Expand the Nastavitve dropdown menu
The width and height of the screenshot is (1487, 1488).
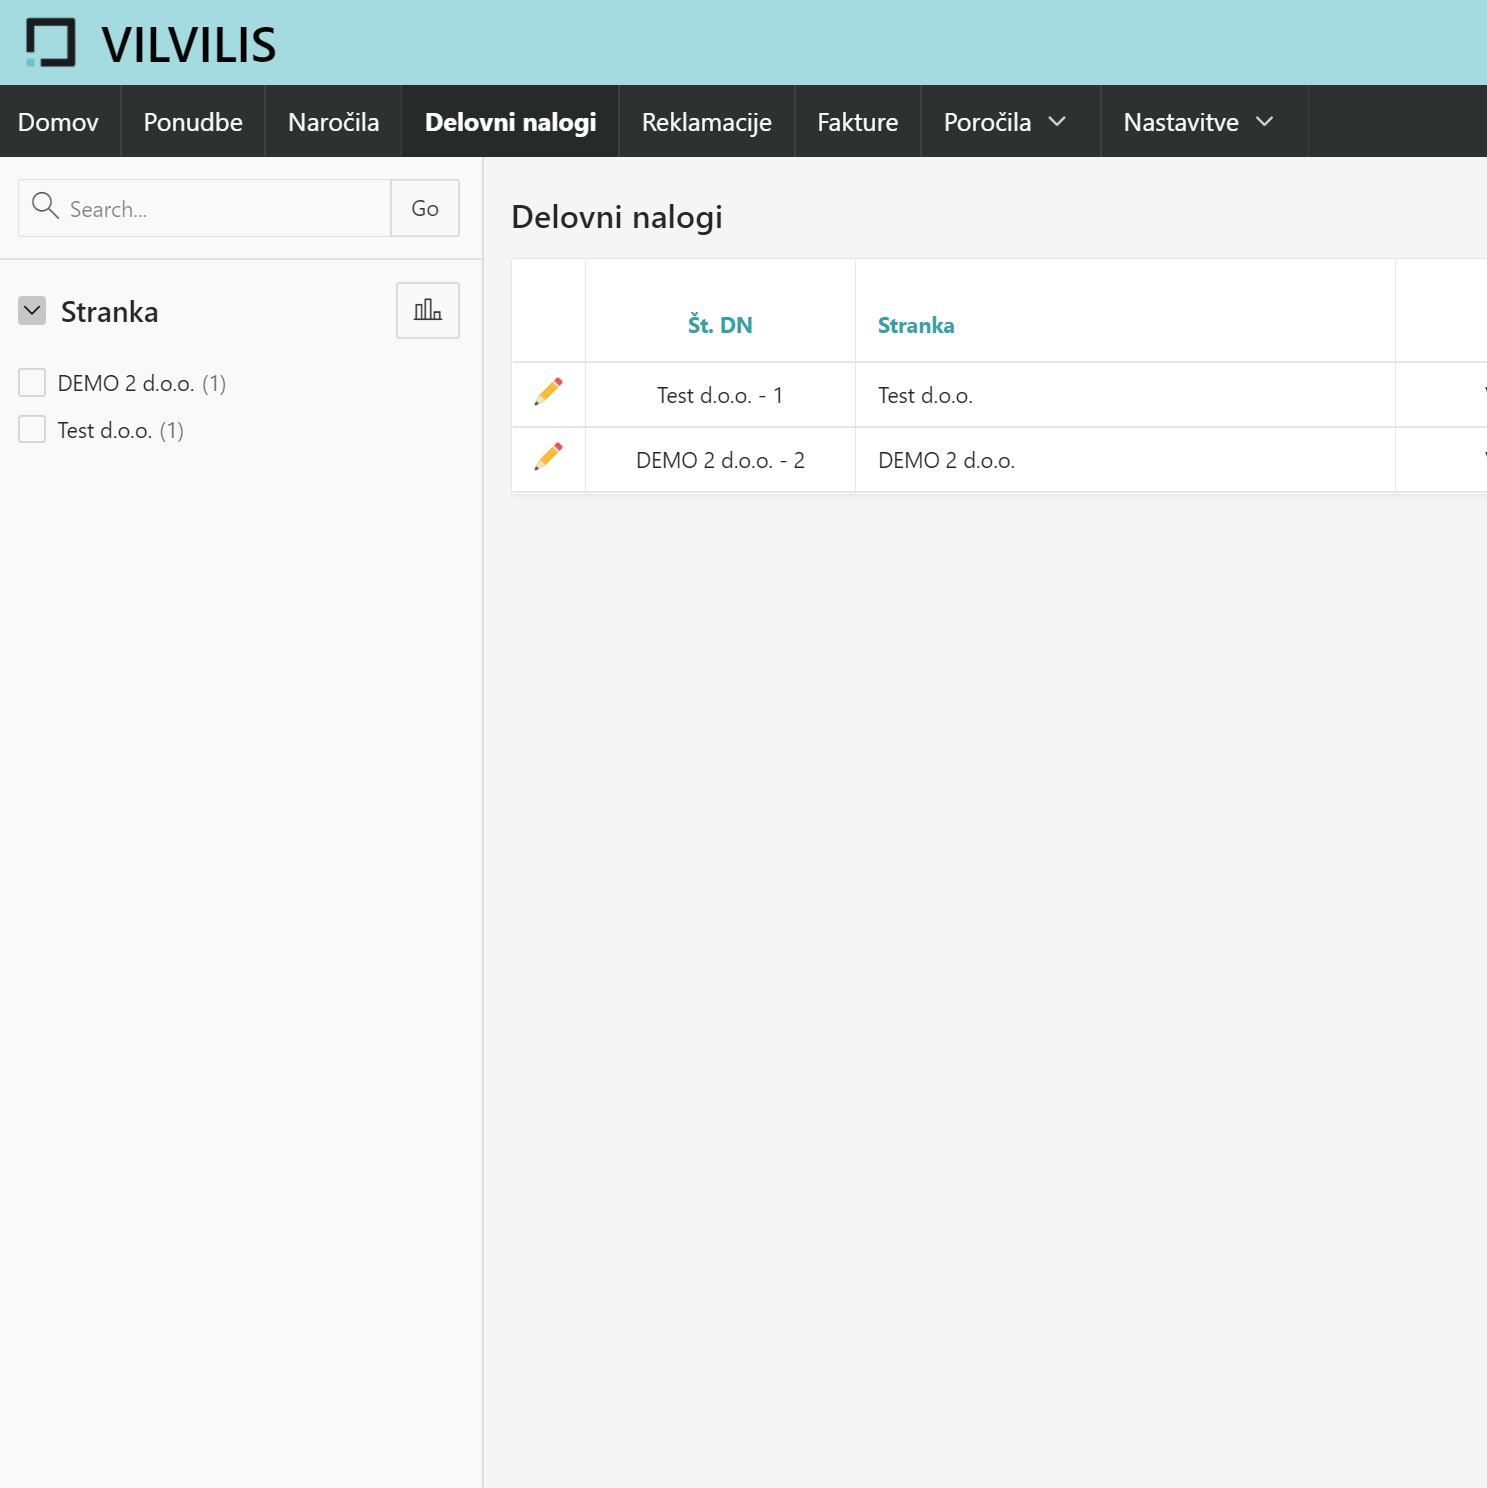click(1198, 122)
